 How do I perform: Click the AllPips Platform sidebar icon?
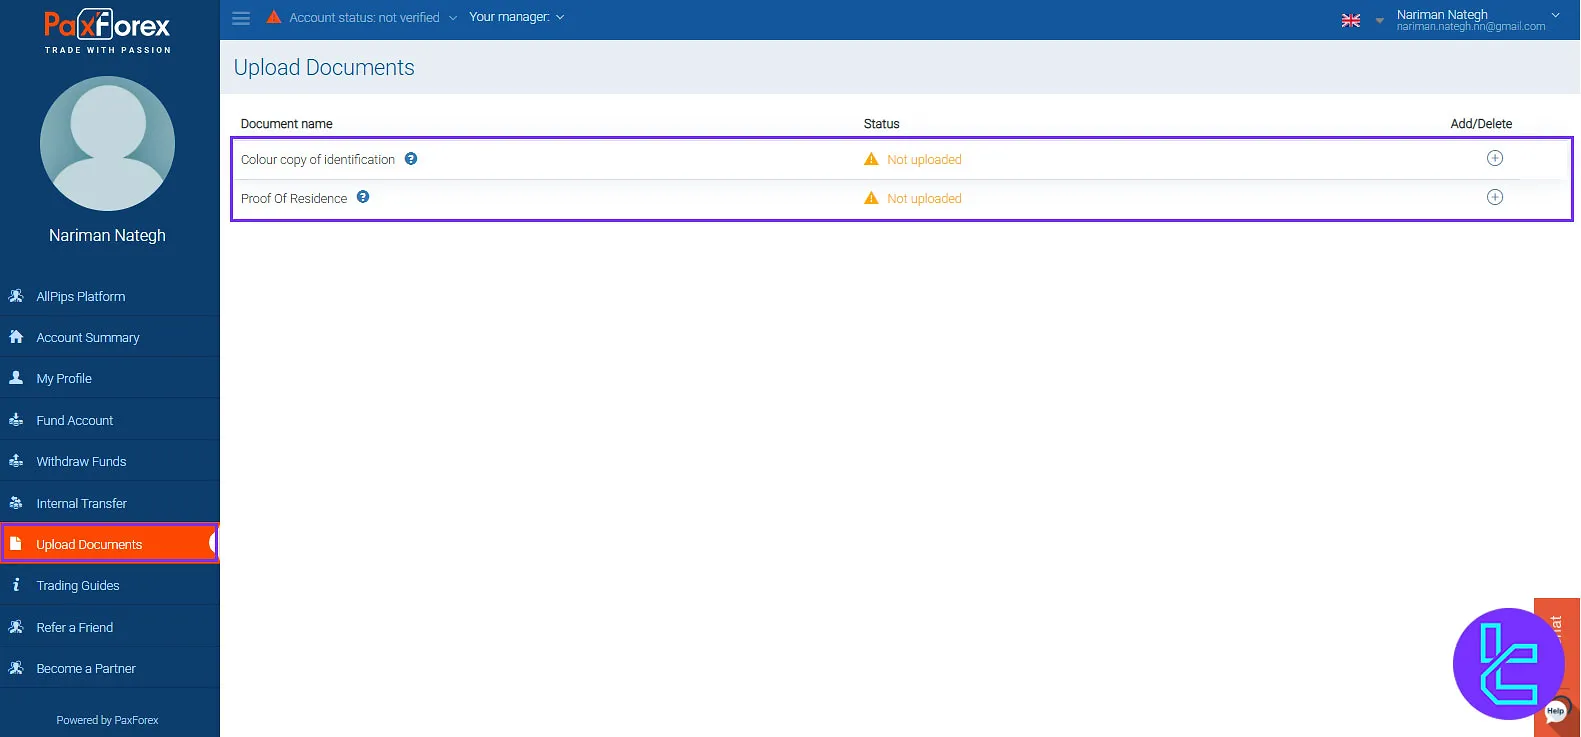tap(16, 296)
